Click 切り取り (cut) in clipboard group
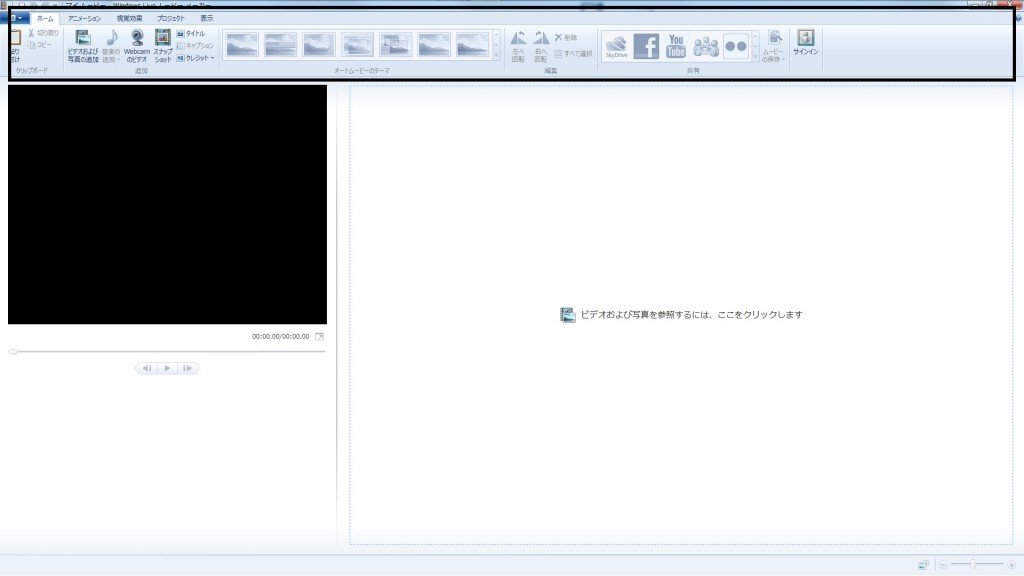1024x576 pixels. coord(43,33)
